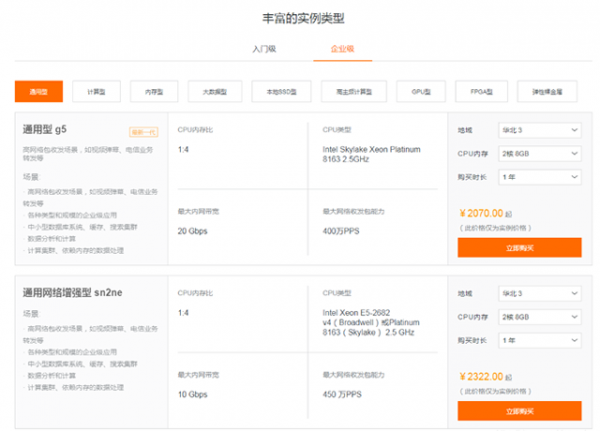The image size is (600, 431).
Task: Click 立即购买 for 通用网络增强型 sn2ne
Action: [518, 411]
